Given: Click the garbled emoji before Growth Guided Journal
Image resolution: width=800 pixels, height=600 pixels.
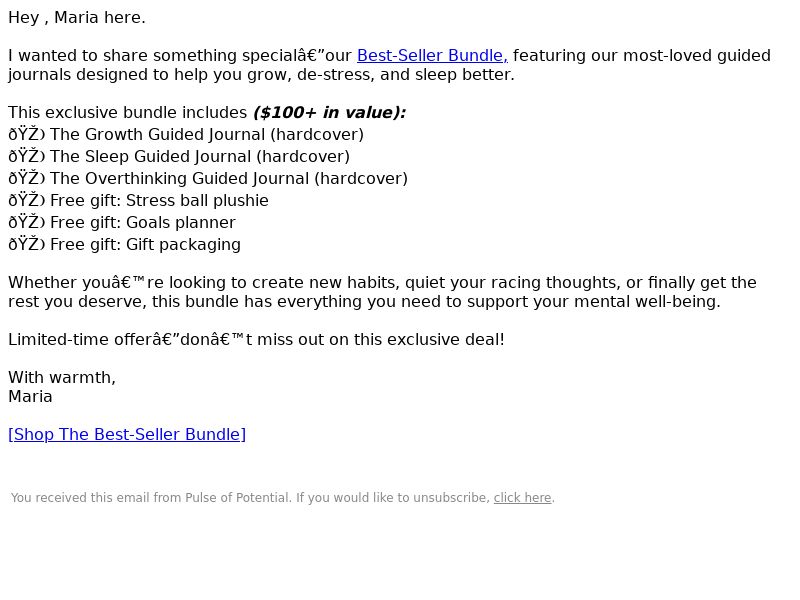Looking at the screenshot, I should pos(27,134).
